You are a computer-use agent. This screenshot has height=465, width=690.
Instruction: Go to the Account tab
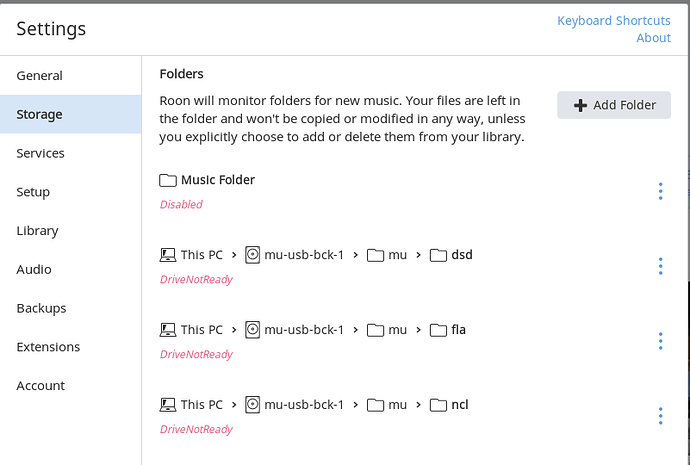70,385
